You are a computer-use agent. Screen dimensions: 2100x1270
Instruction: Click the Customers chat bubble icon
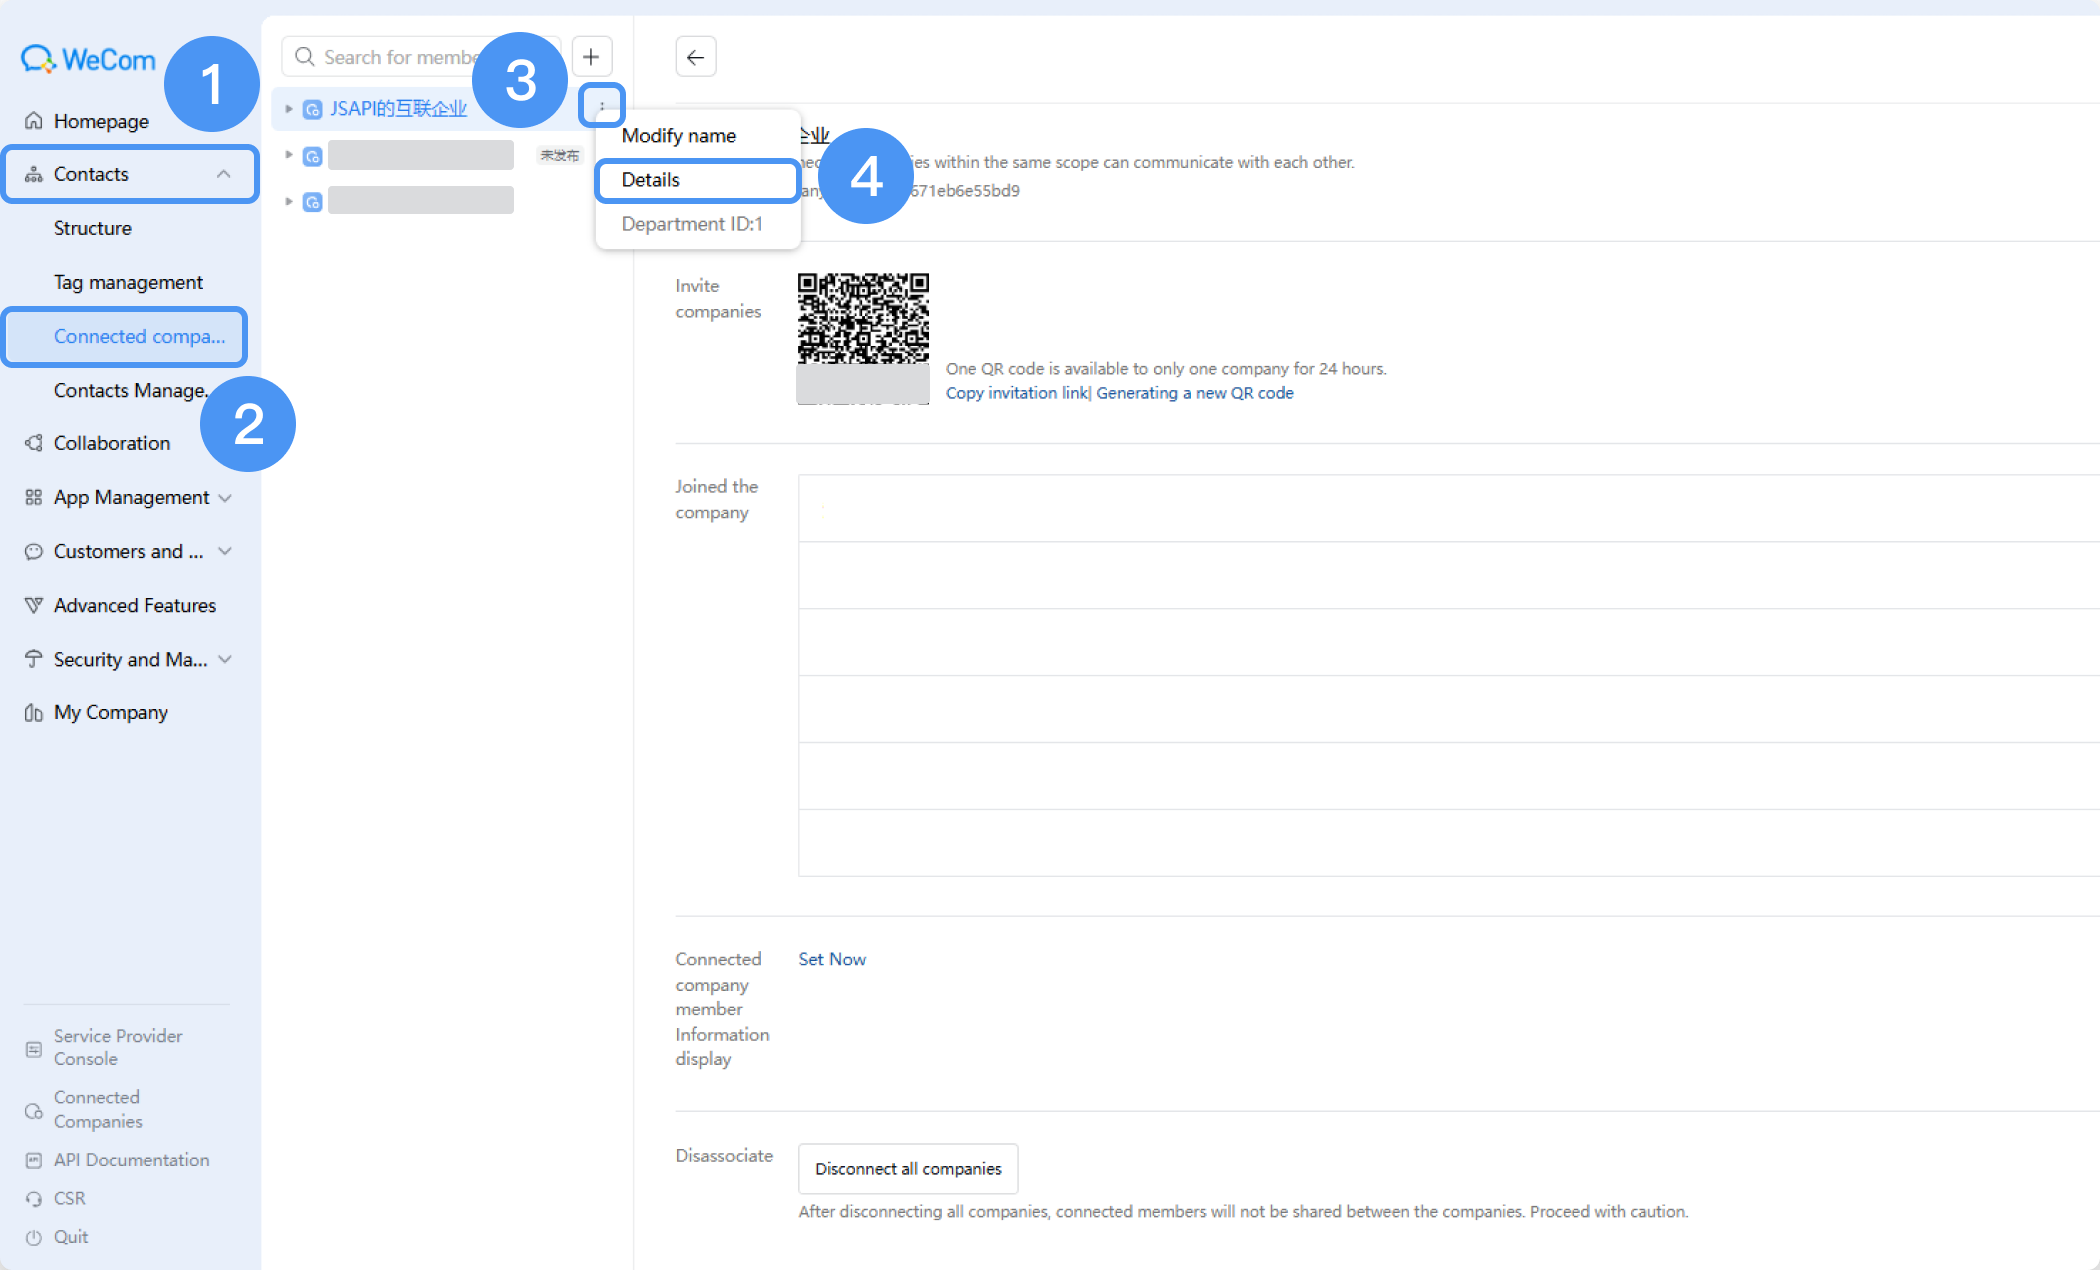coord(34,551)
